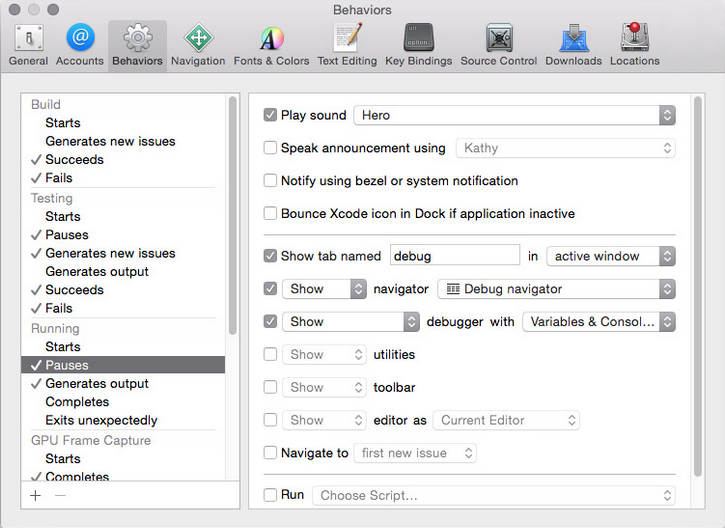
Task: Open Show dropdown for debugger
Action: [351, 322]
